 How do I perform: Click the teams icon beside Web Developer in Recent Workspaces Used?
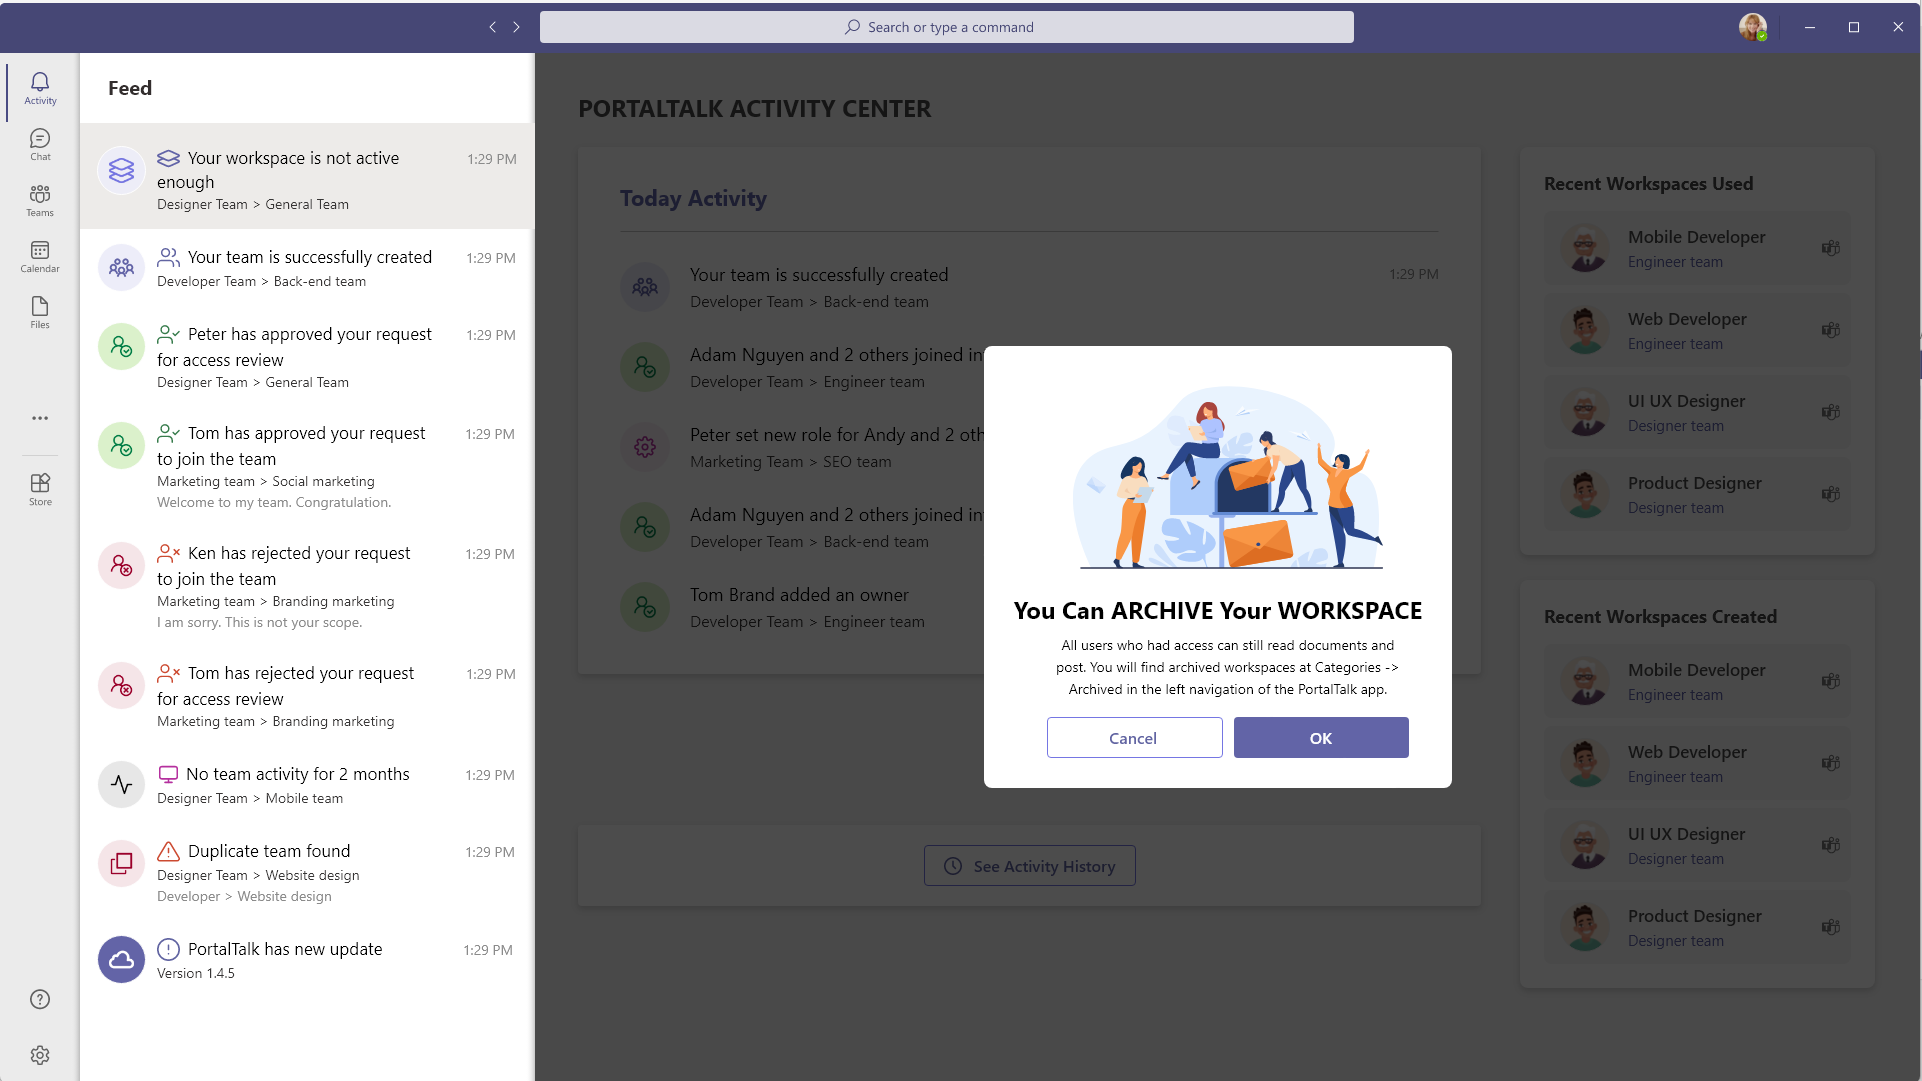coord(1831,330)
